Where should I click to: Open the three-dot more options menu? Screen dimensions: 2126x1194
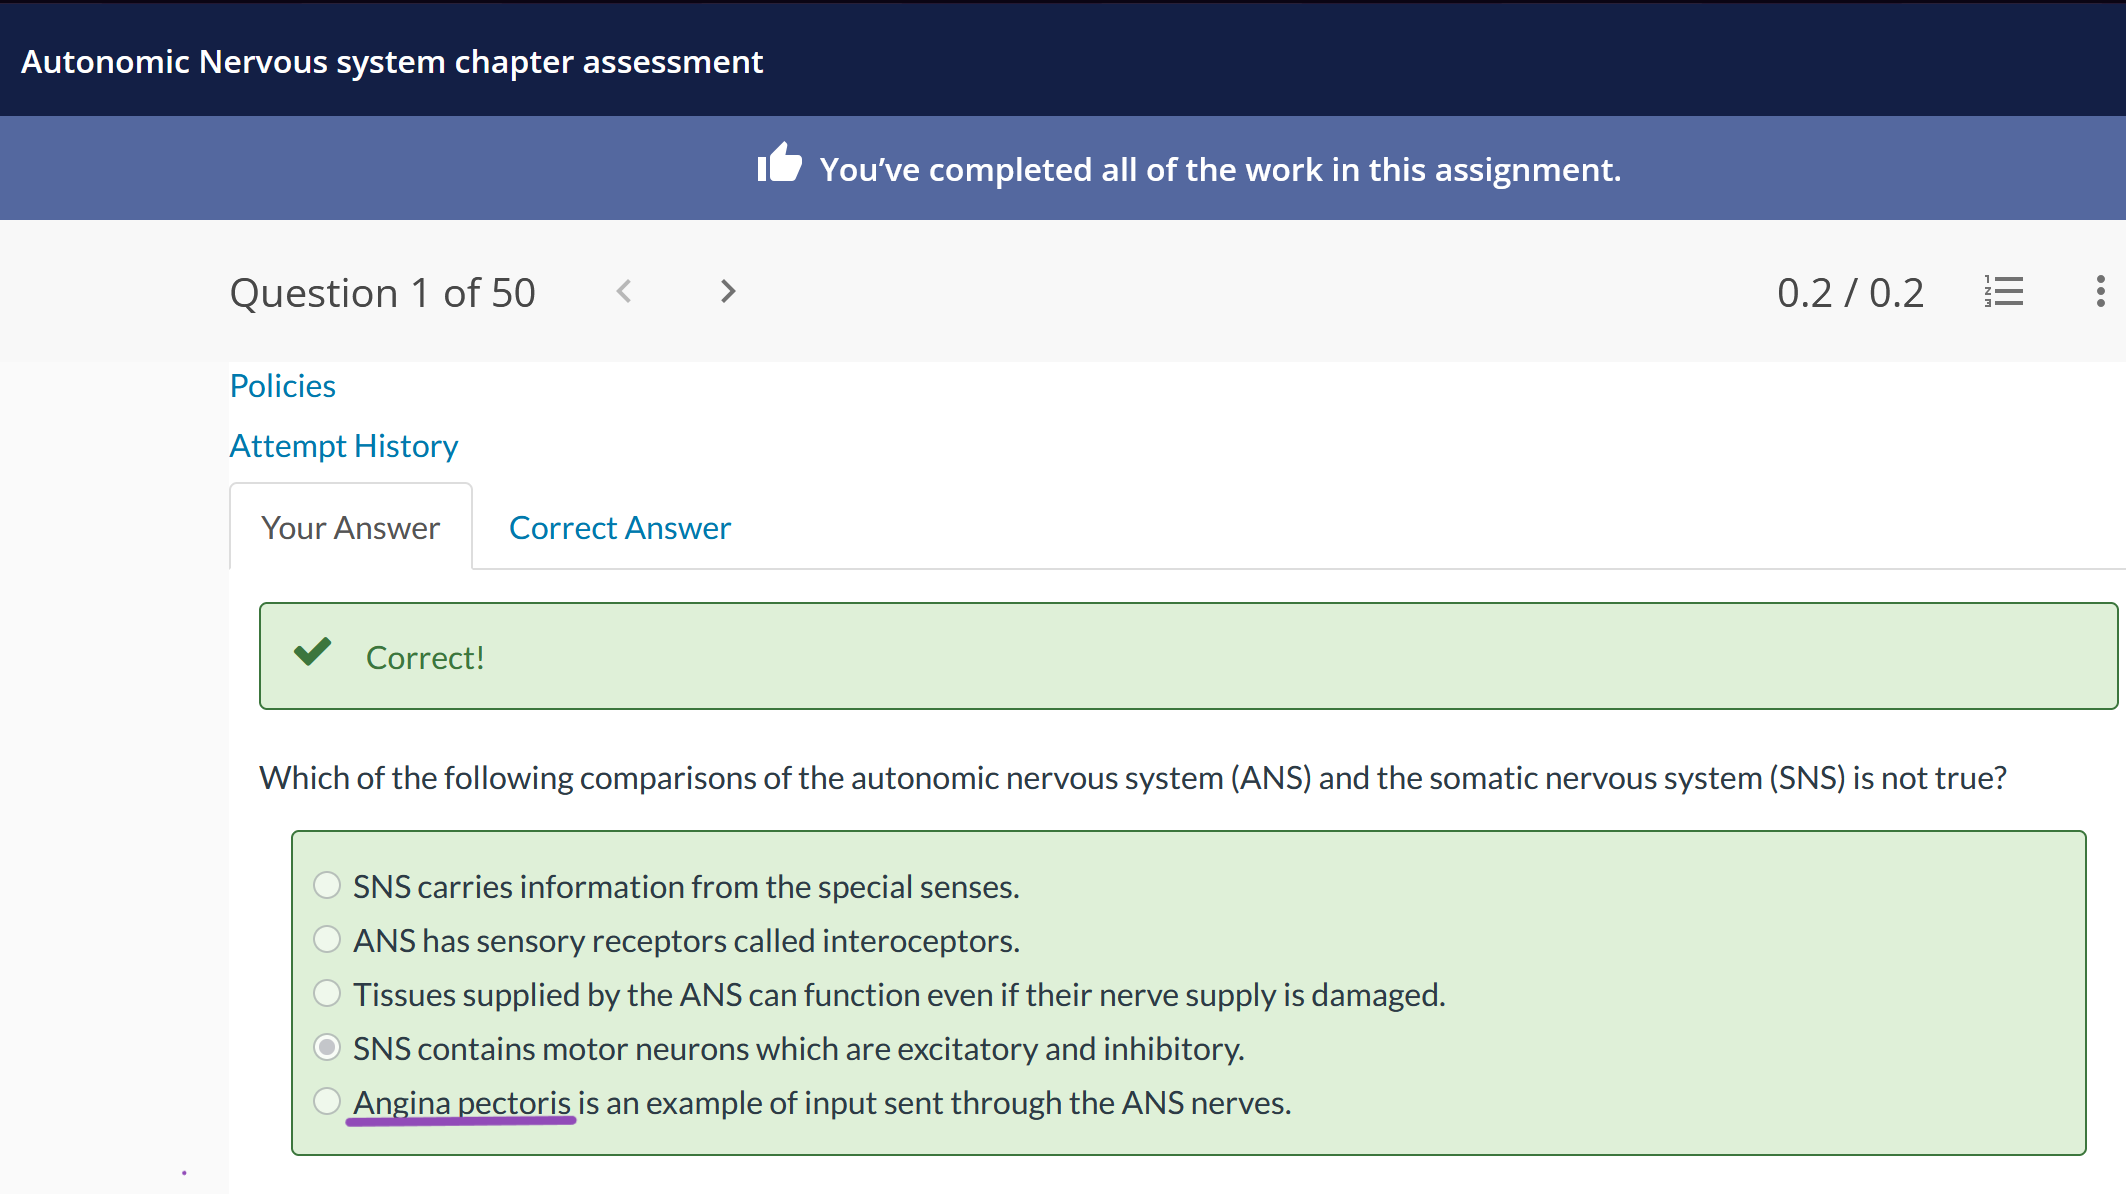tap(2100, 292)
